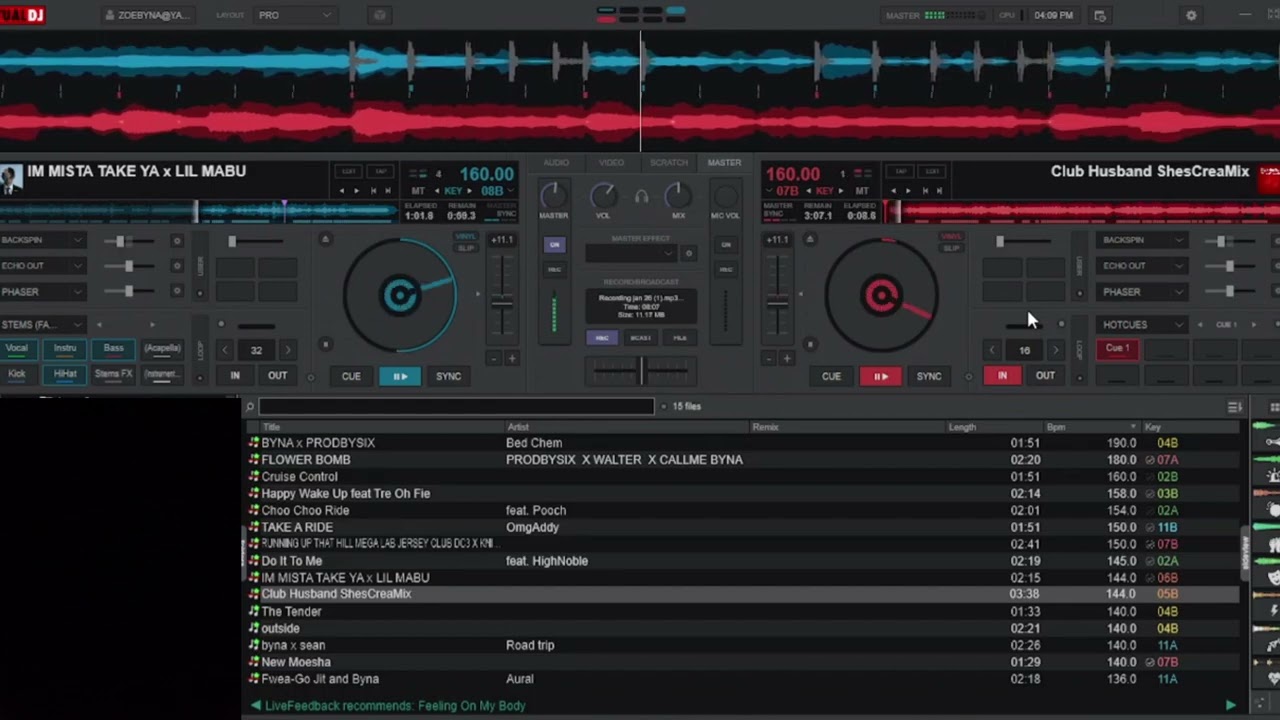Click the headphones icon in mixer
The image size is (1280, 720).
tap(641, 197)
